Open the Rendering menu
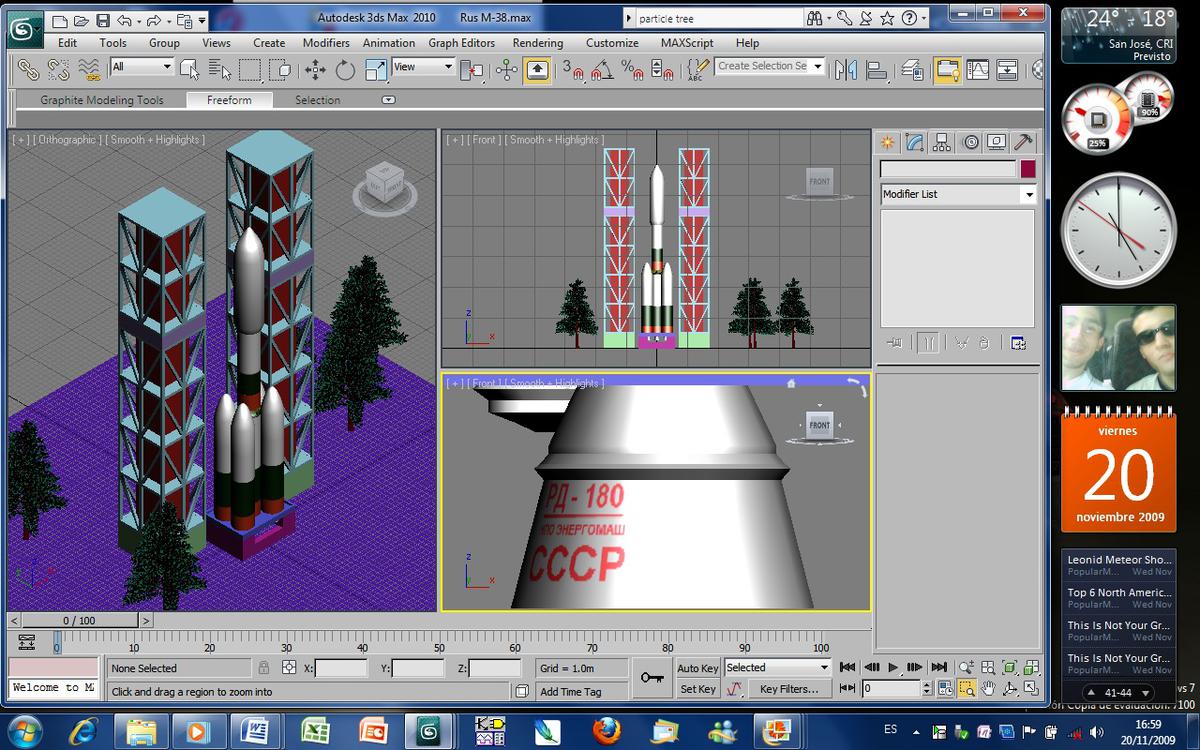This screenshot has height=750, width=1200. pyautogui.click(x=538, y=43)
